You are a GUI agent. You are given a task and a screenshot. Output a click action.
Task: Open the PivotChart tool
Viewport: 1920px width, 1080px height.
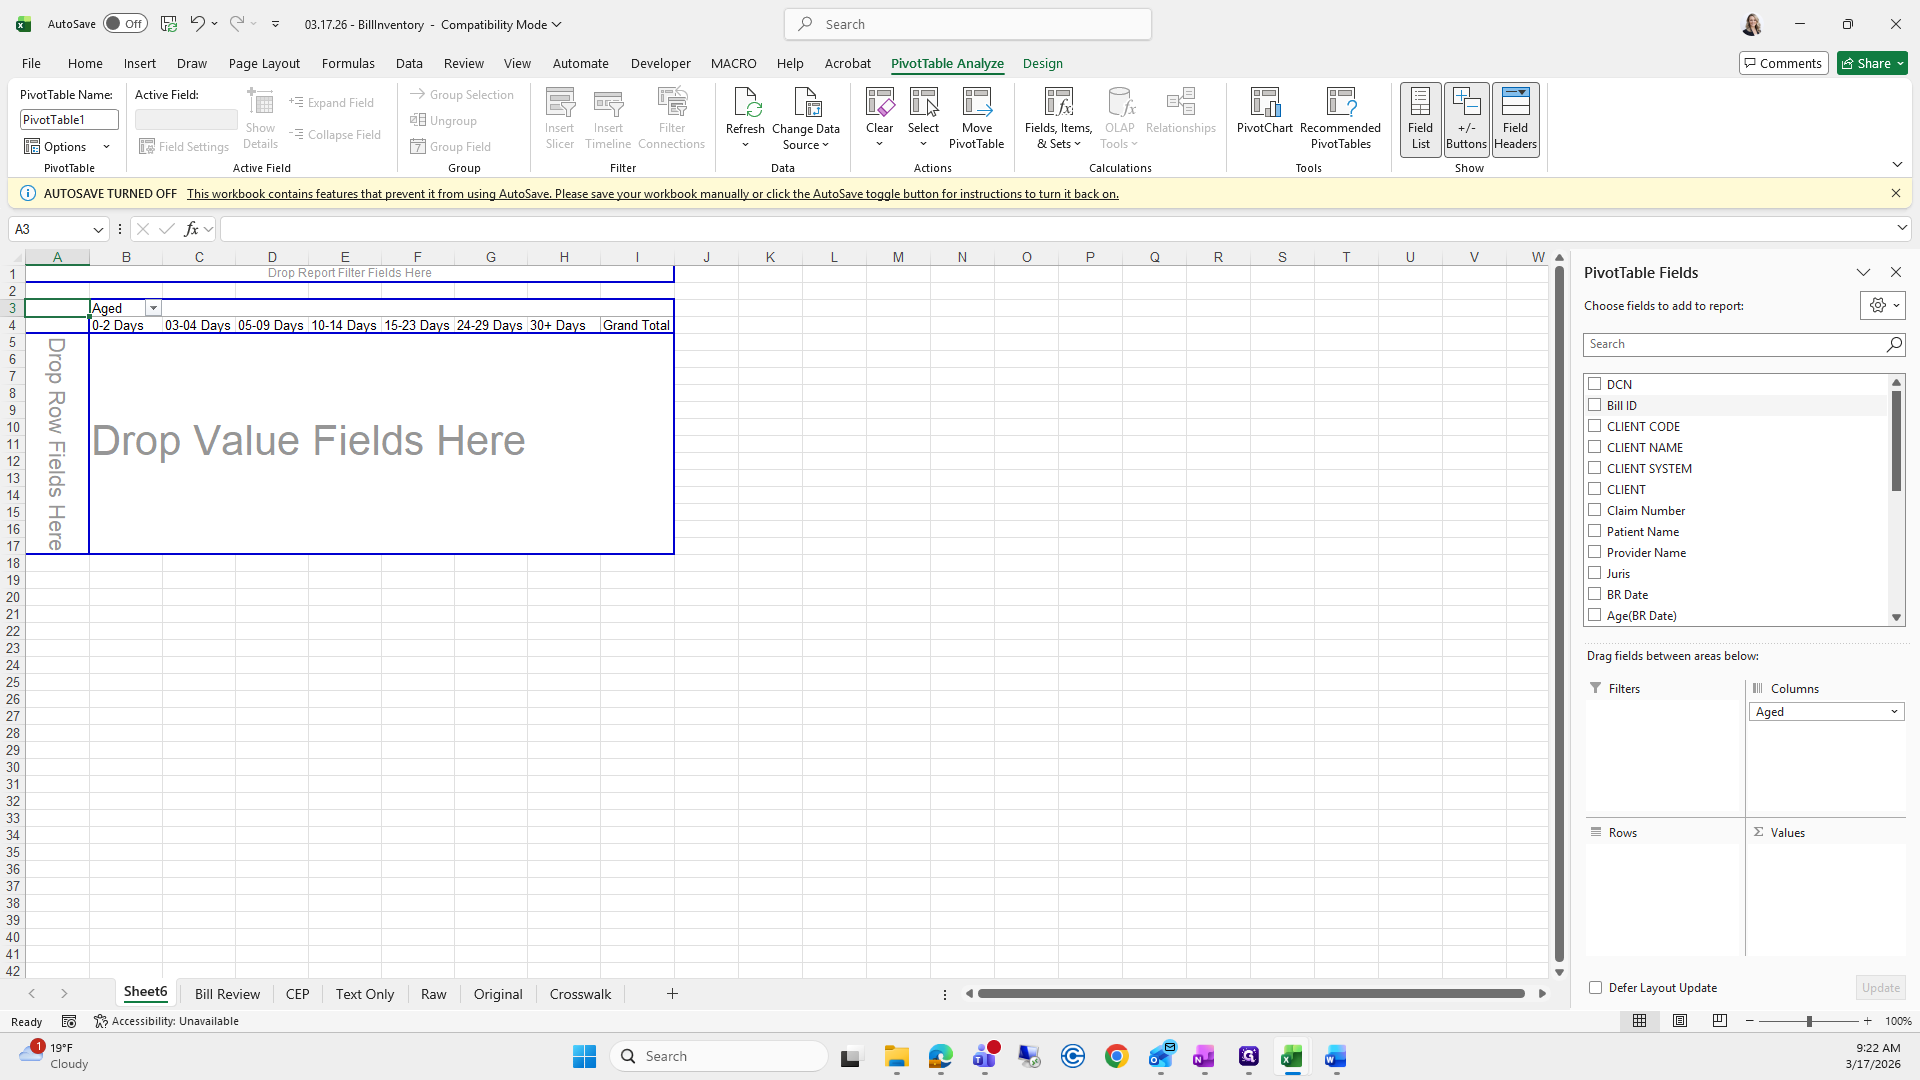click(1264, 104)
